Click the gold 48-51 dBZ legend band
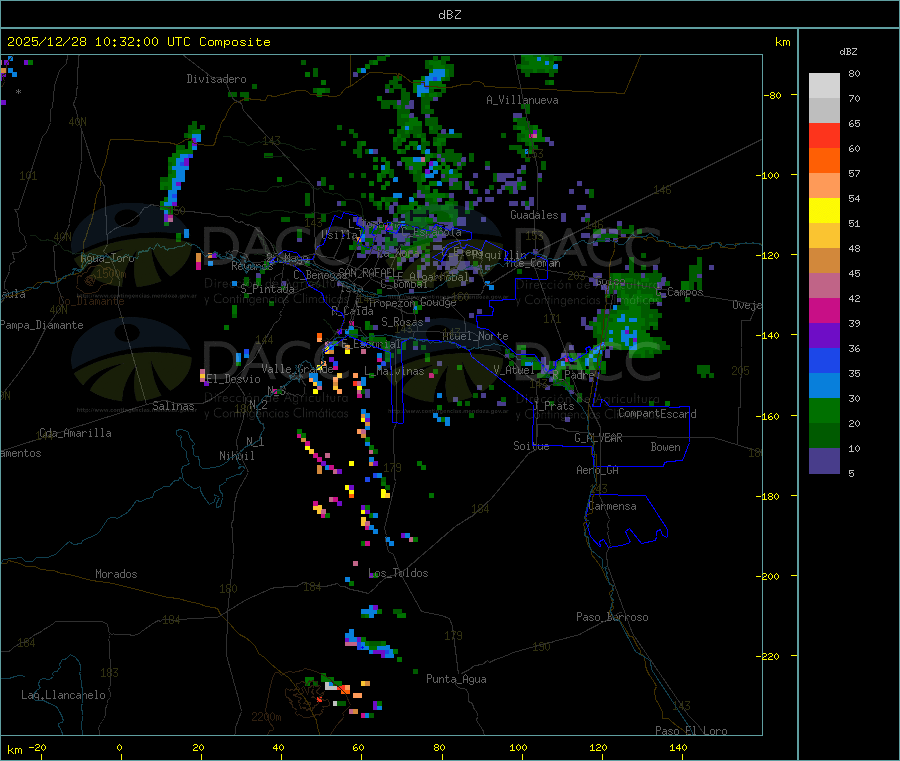This screenshot has width=900, height=761. (824, 236)
